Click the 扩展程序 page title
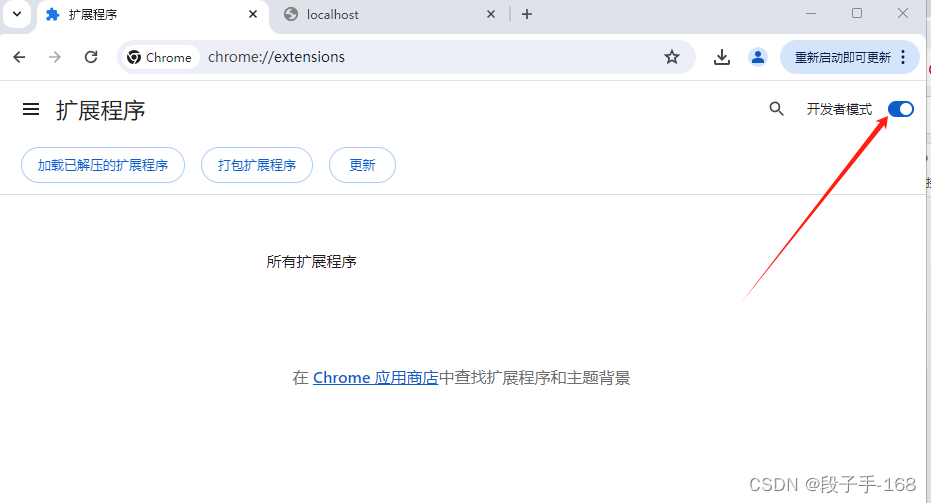The height and width of the screenshot is (503, 931). click(x=100, y=110)
